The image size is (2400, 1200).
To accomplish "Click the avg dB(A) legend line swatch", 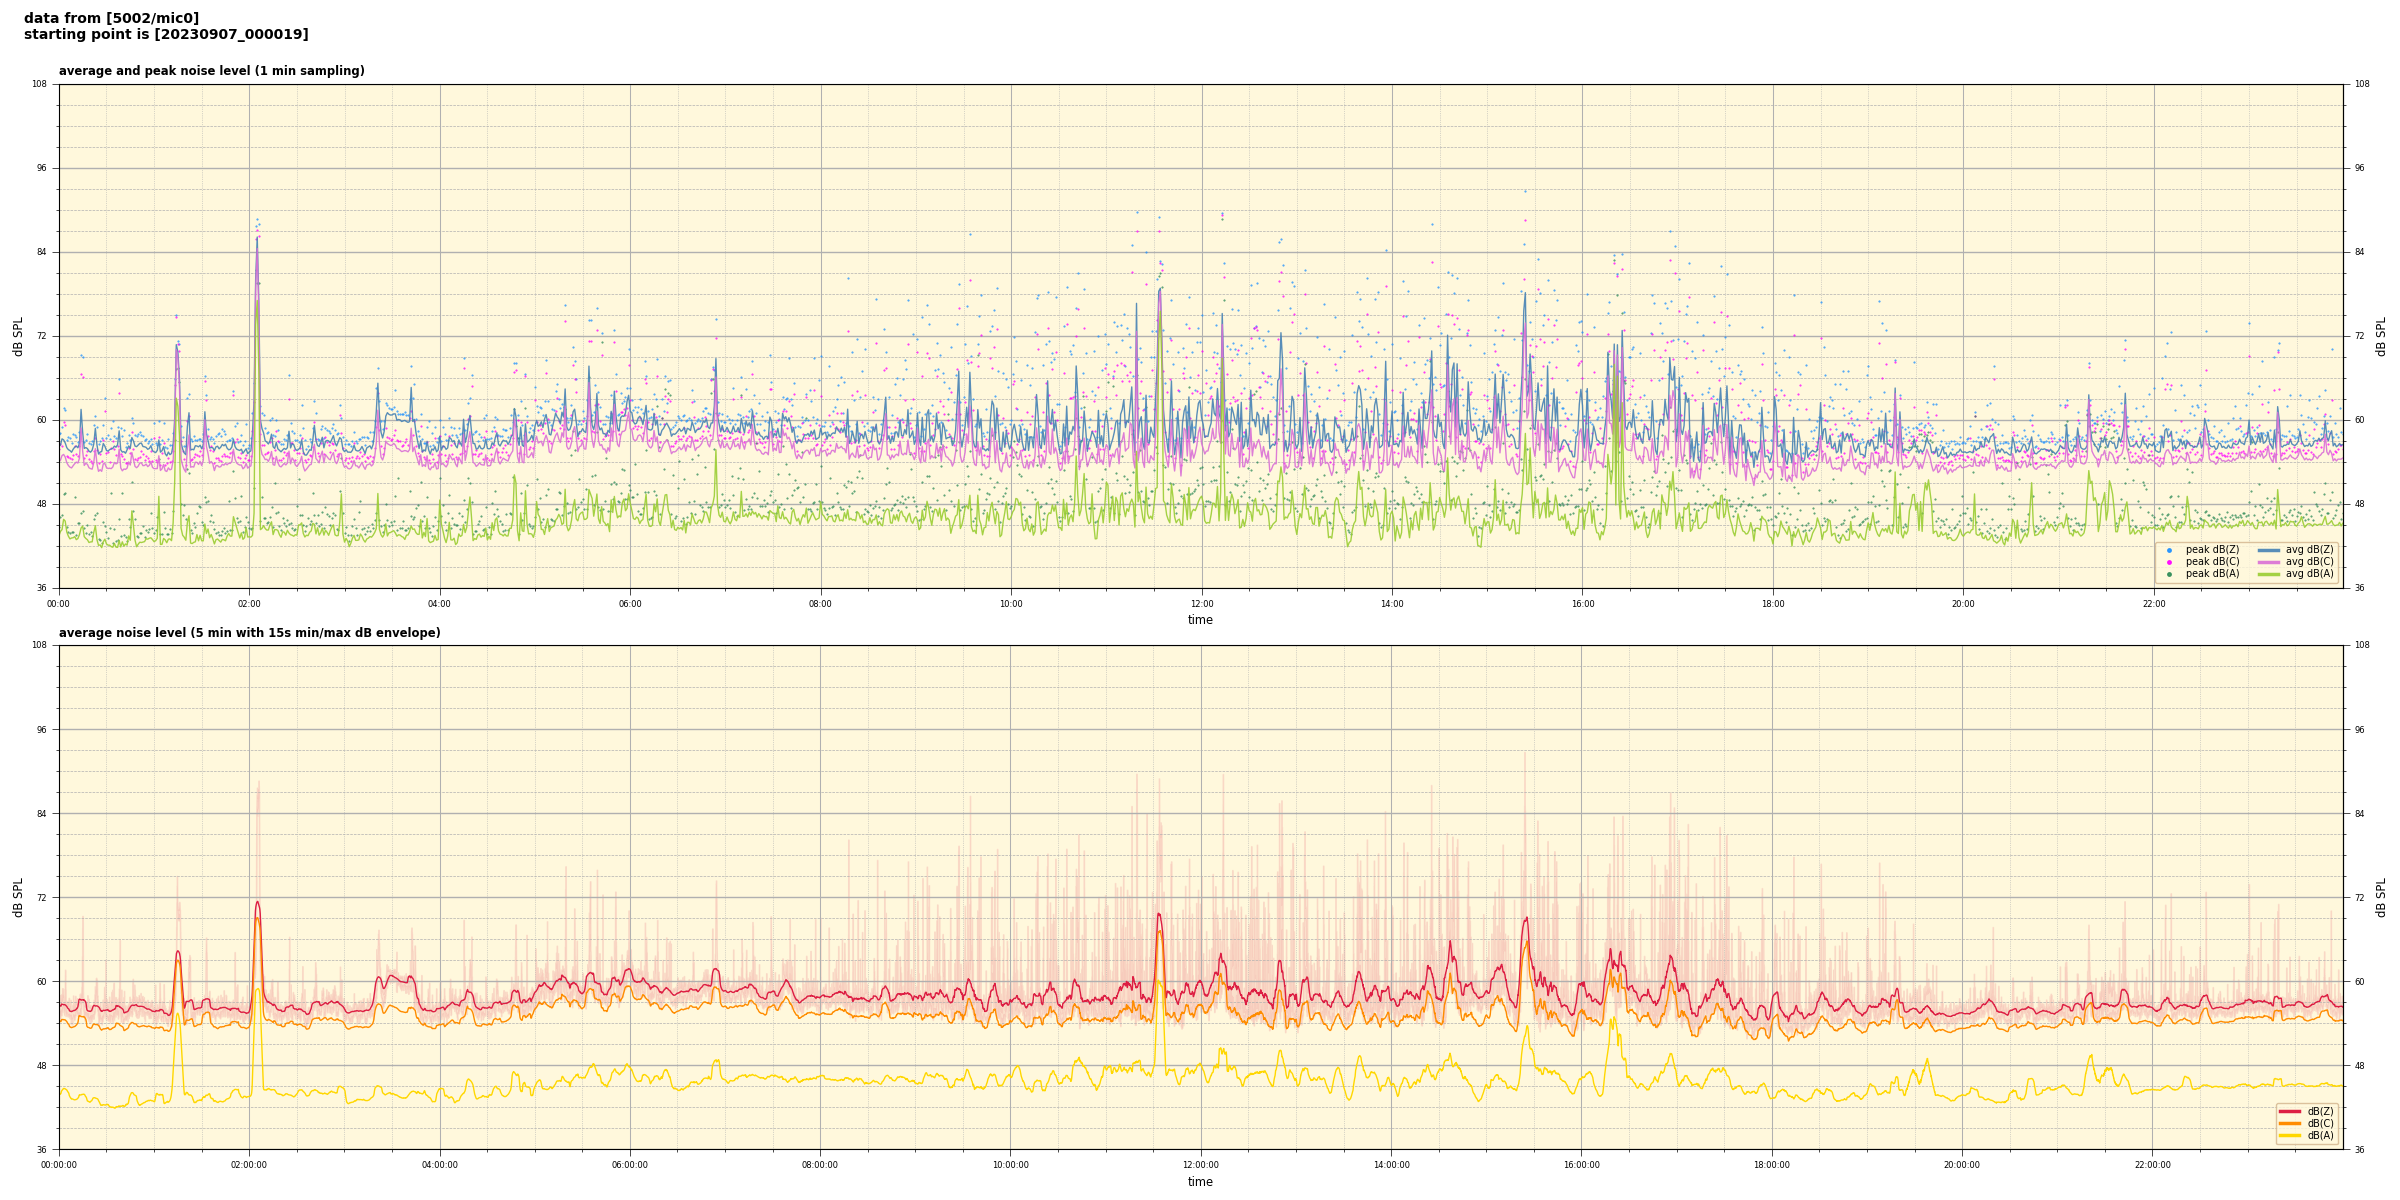I will click(2269, 574).
